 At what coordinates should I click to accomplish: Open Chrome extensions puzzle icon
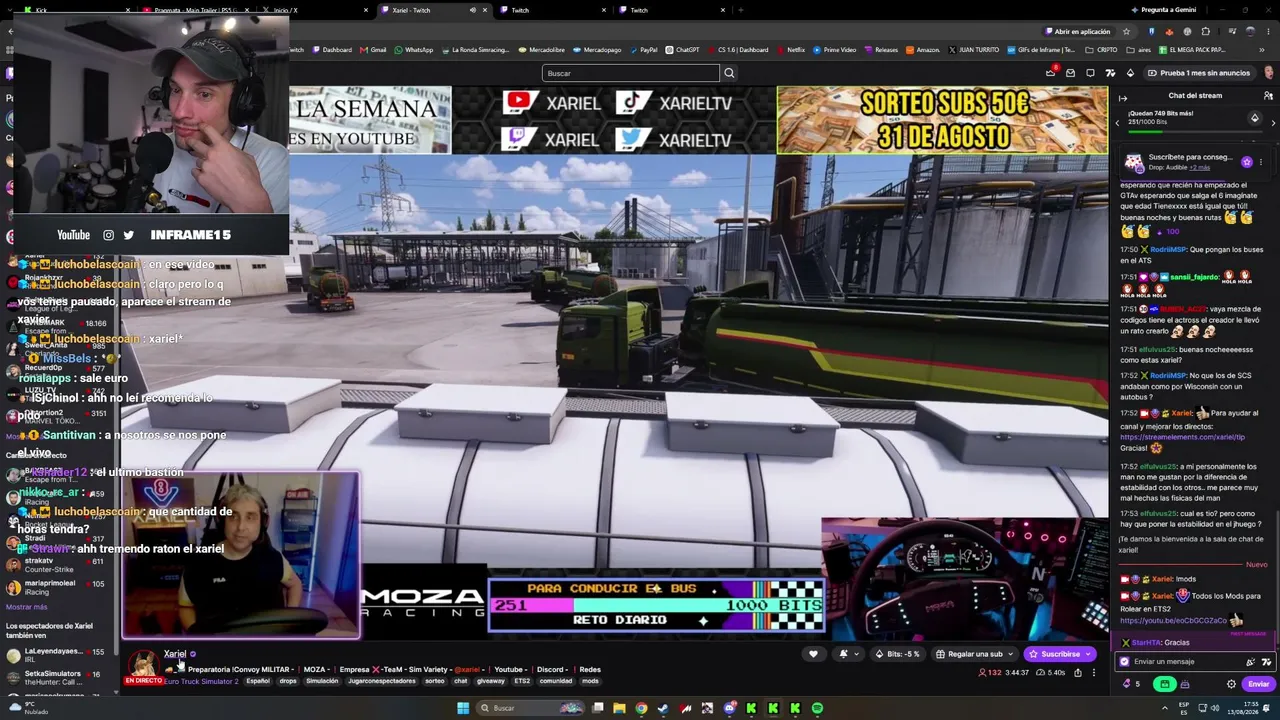point(1205,31)
